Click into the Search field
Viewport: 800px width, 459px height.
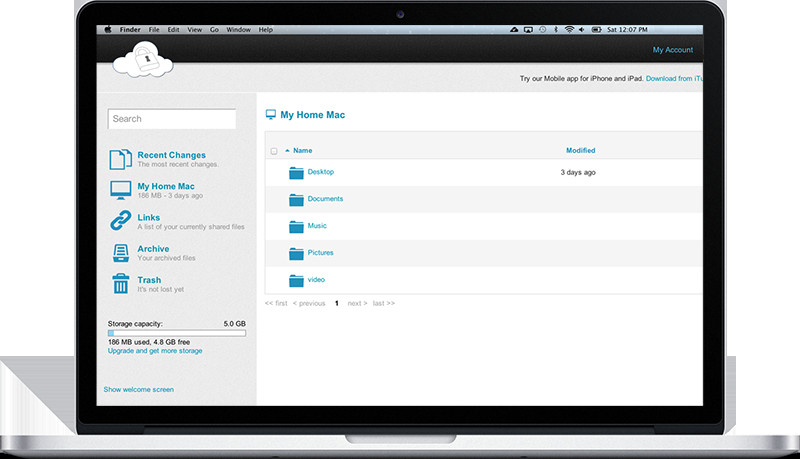[172, 119]
